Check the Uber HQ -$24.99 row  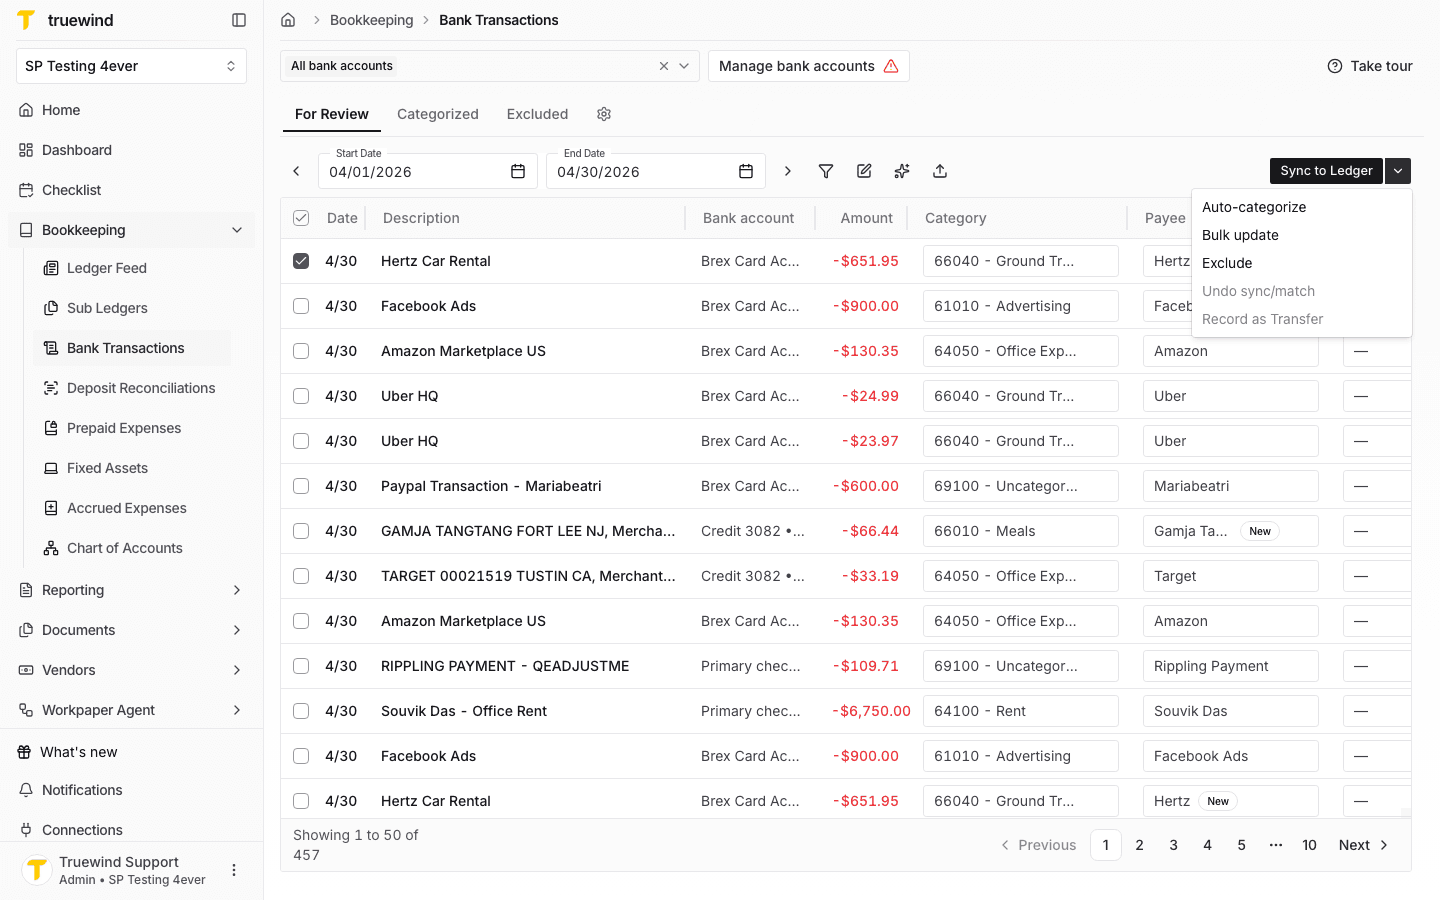tap(301, 396)
